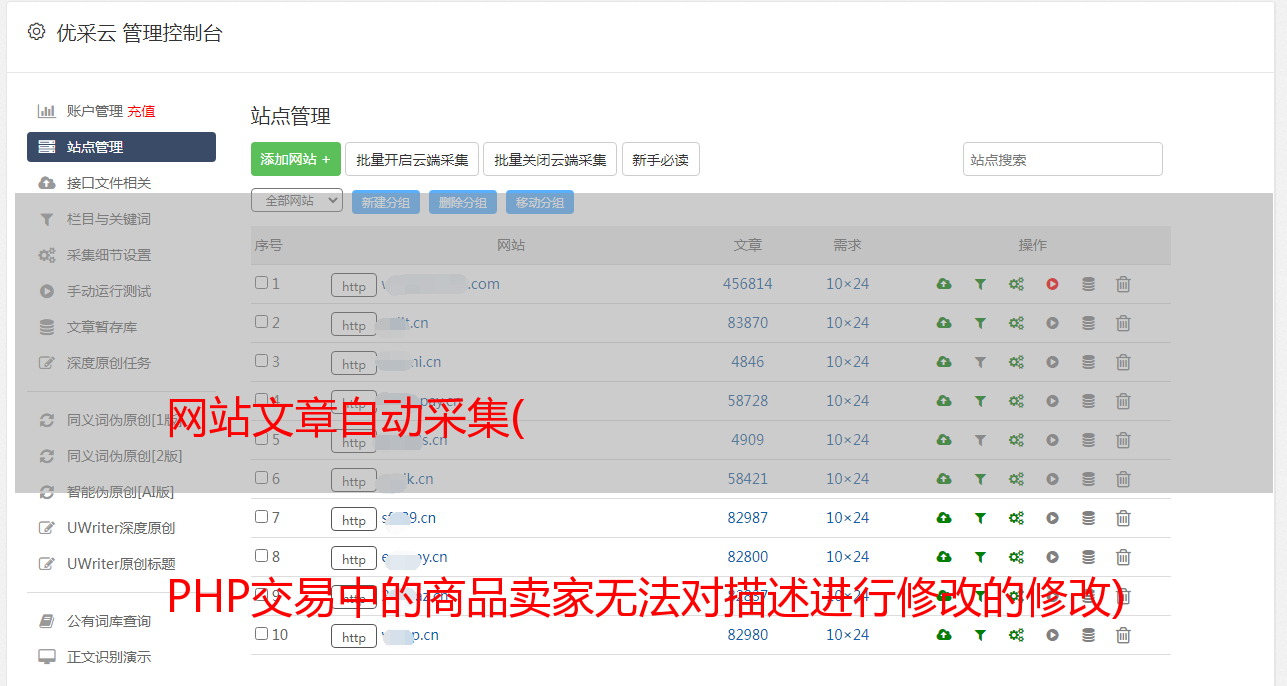Tick the checkbox for site 5

click(x=261, y=439)
